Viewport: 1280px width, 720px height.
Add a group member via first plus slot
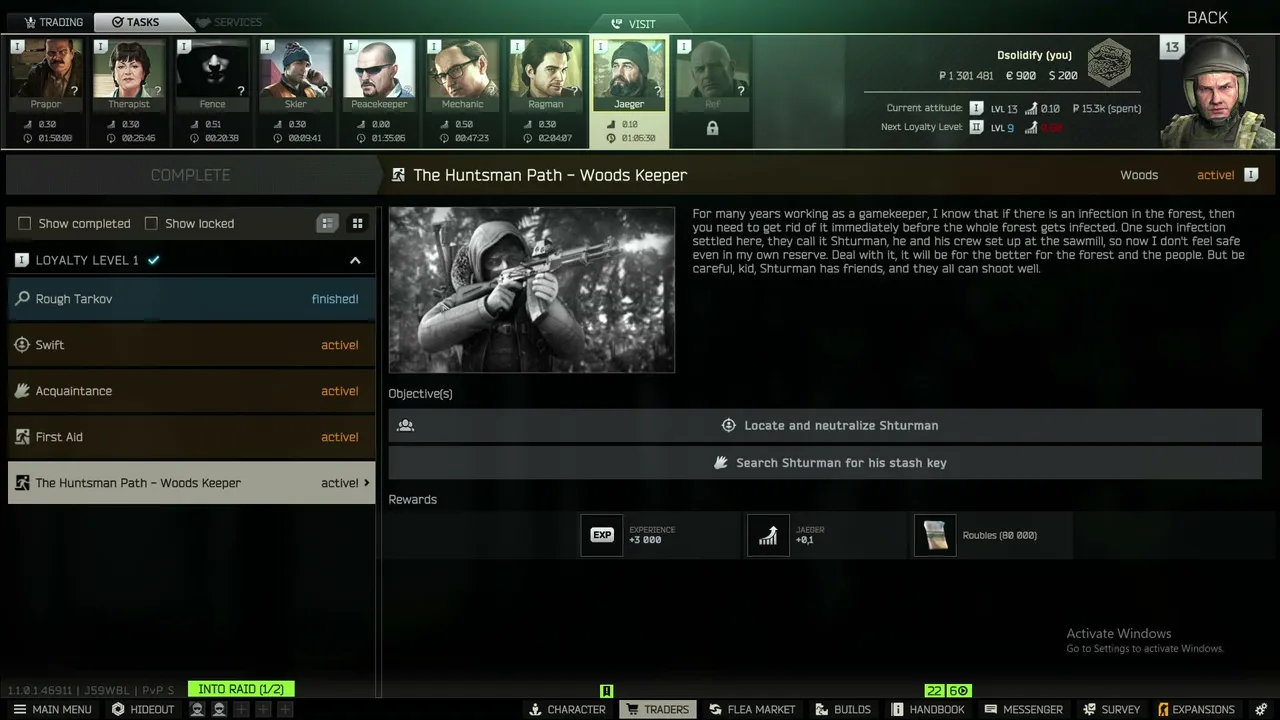pyautogui.click(x=241, y=709)
